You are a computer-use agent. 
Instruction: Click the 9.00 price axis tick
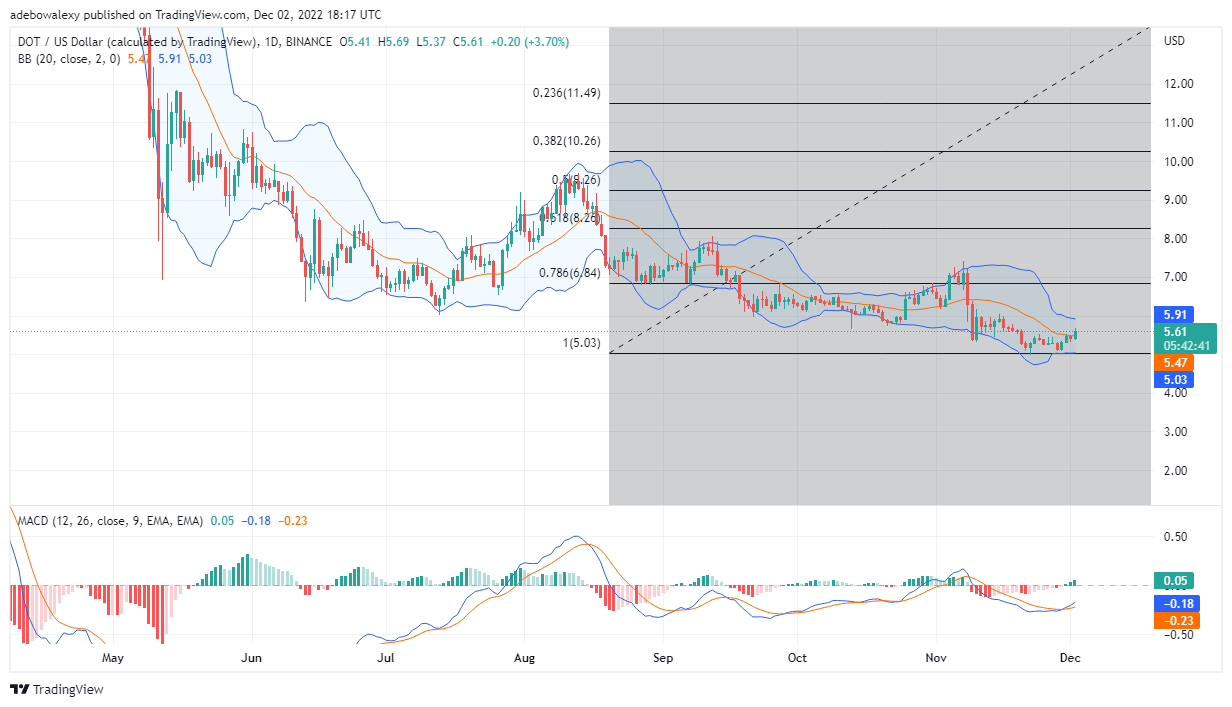pyautogui.click(x=1177, y=200)
